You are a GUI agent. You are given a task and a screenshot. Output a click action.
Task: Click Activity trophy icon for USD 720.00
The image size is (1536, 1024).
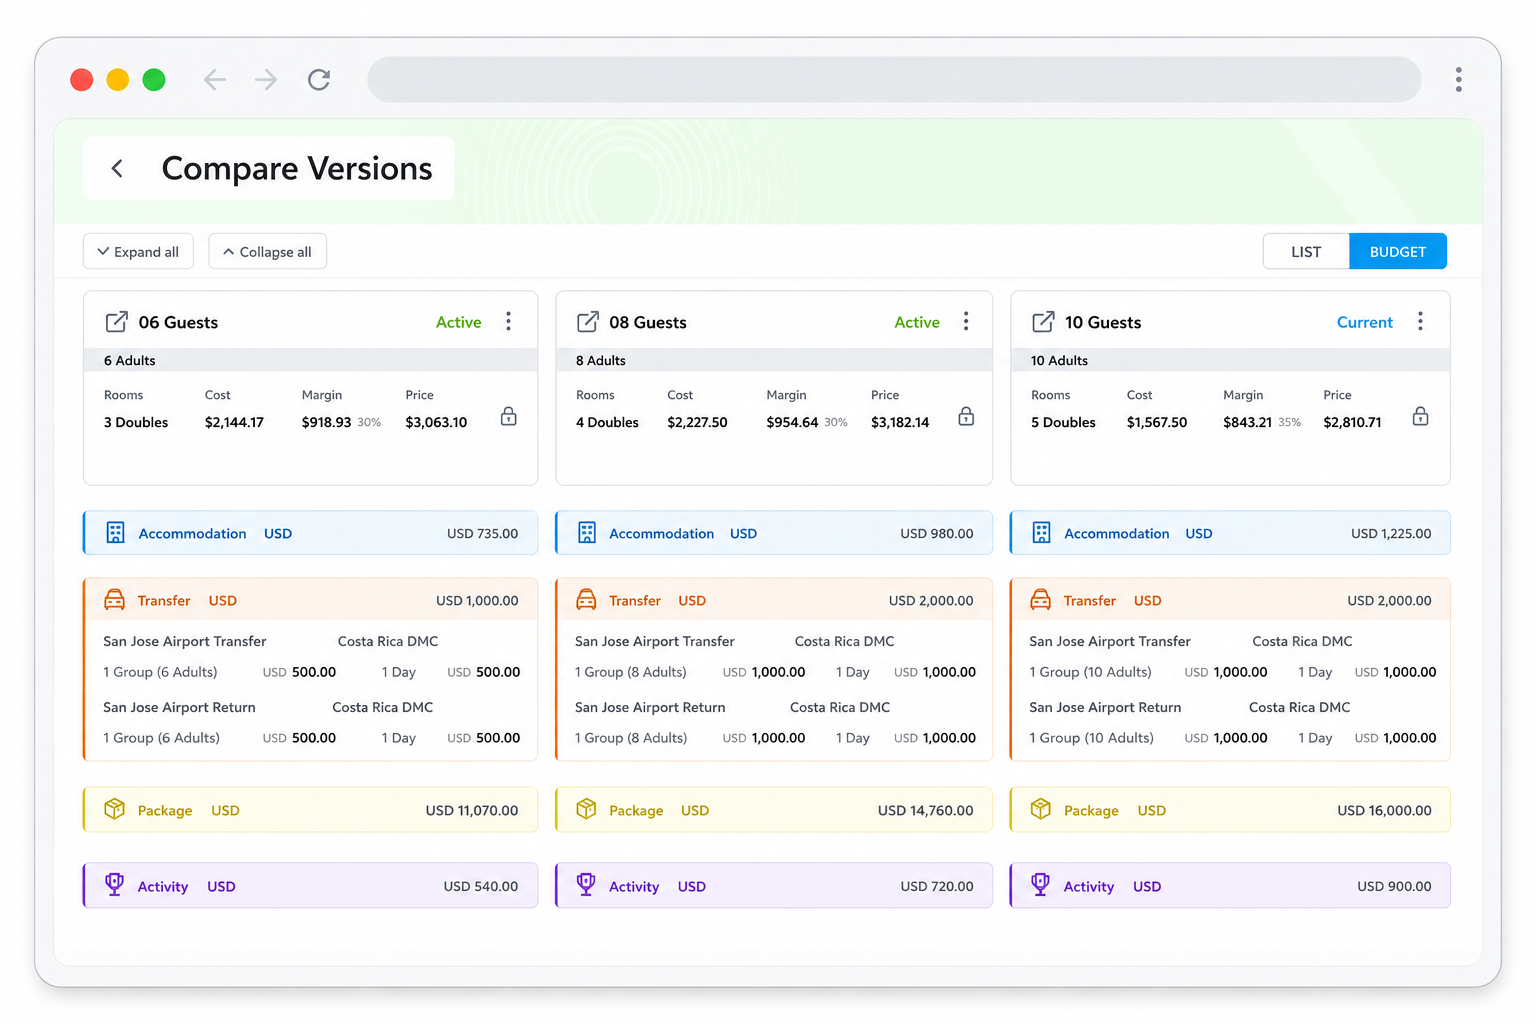586,885
